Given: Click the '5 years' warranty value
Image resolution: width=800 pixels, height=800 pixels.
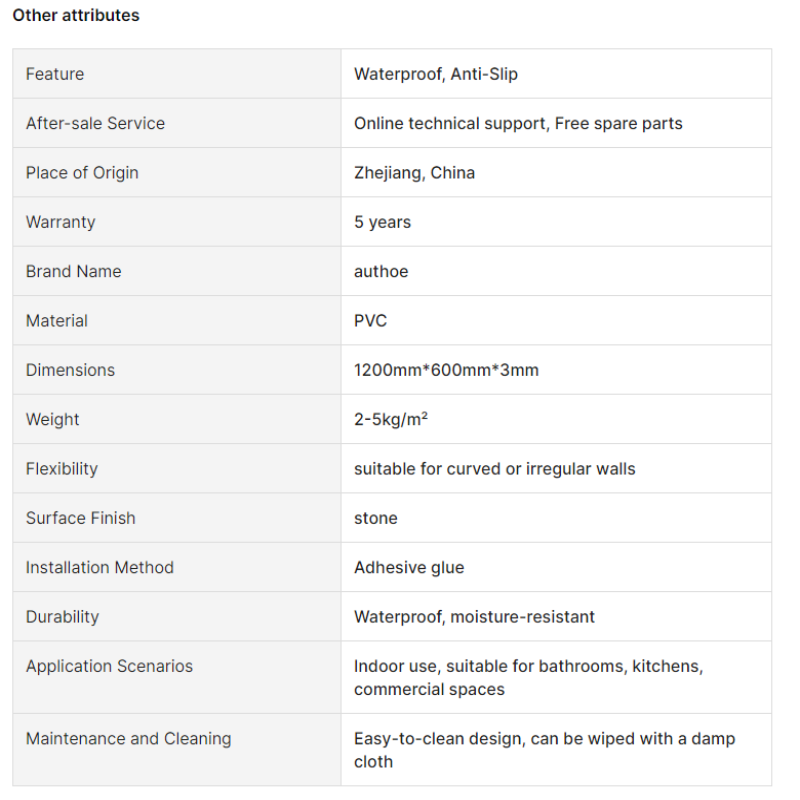Looking at the screenshot, I should pyautogui.click(x=382, y=222).
